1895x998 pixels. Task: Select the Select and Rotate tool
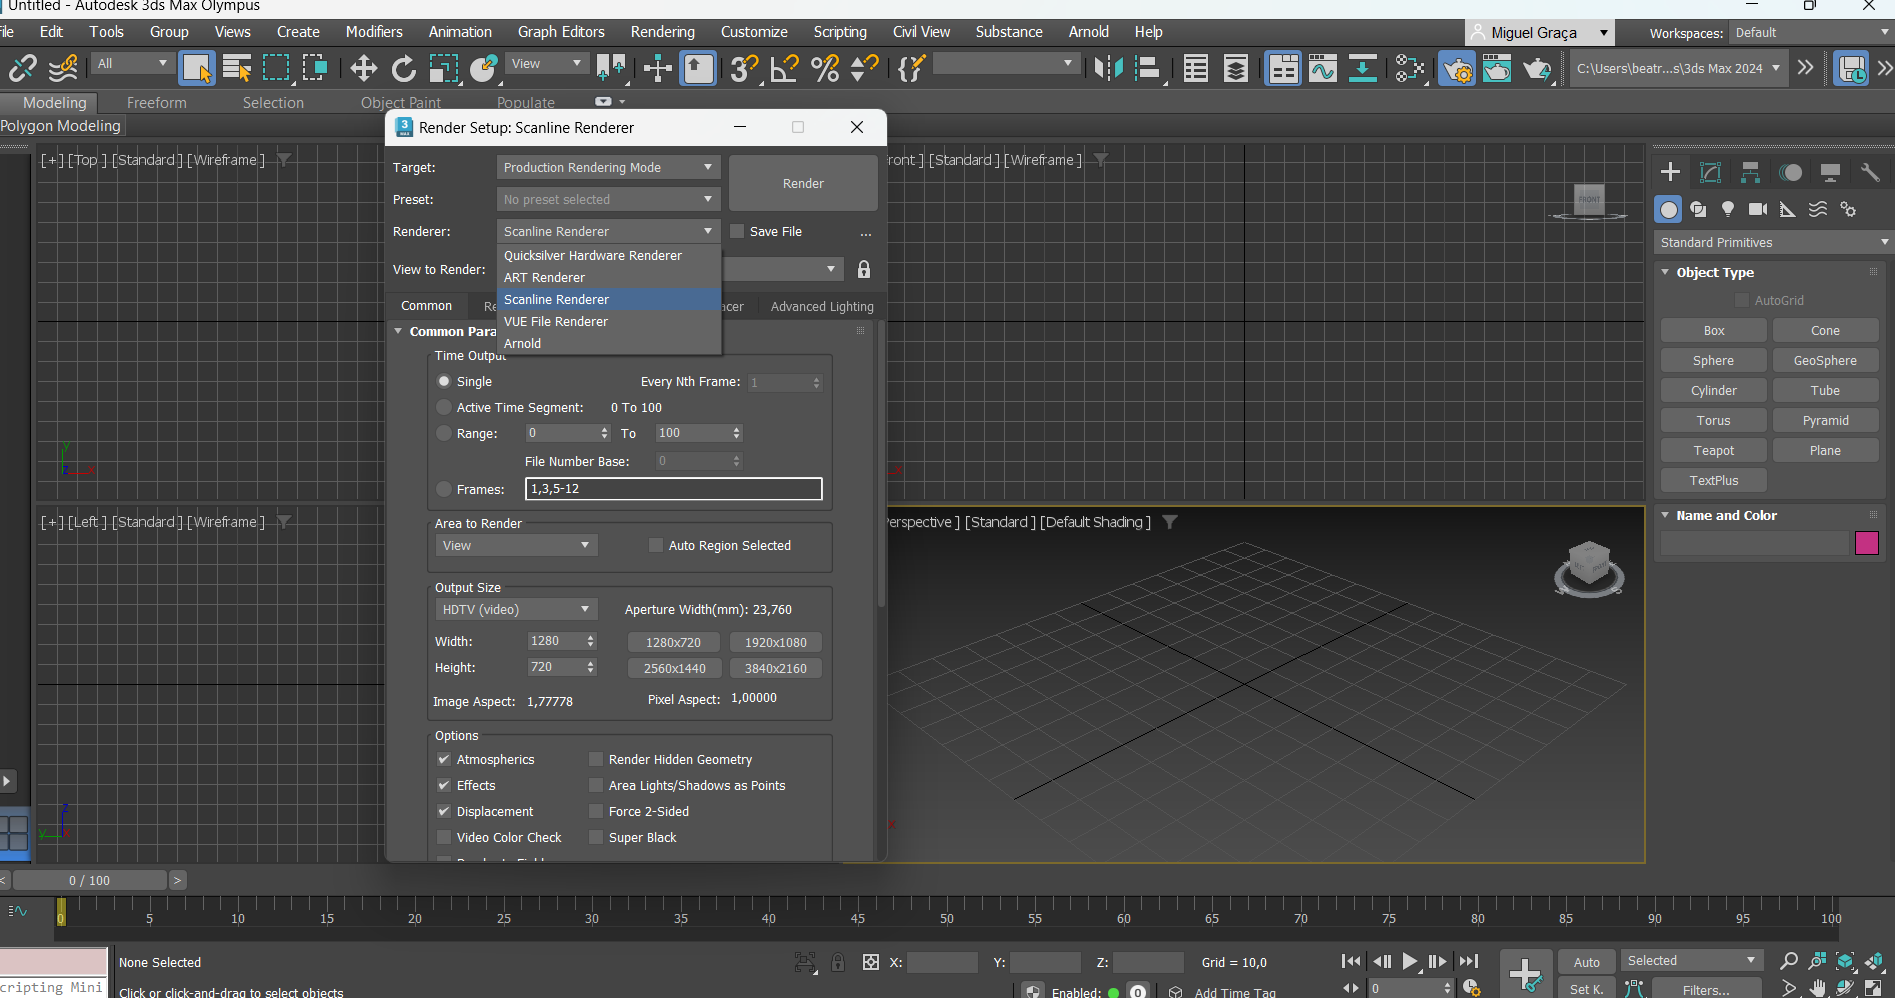(403, 68)
